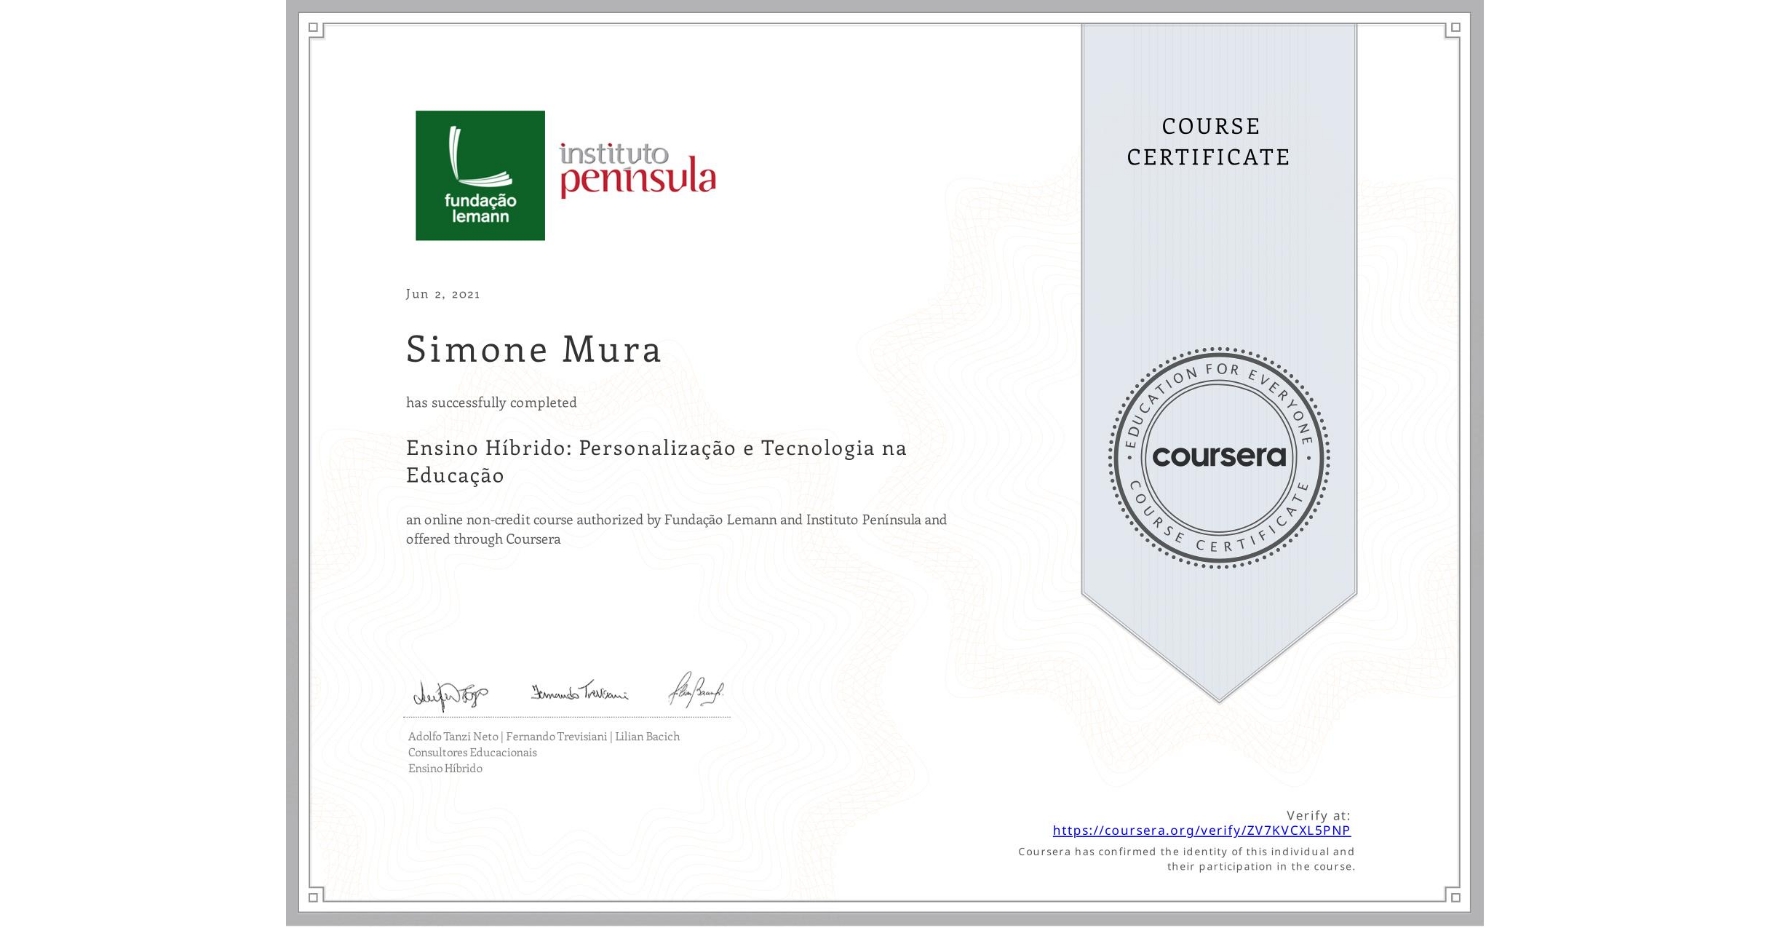Select the date Jun 2, 2021
Viewport: 1772px width, 928px height.
pyautogui.click(x=443, y=294)
